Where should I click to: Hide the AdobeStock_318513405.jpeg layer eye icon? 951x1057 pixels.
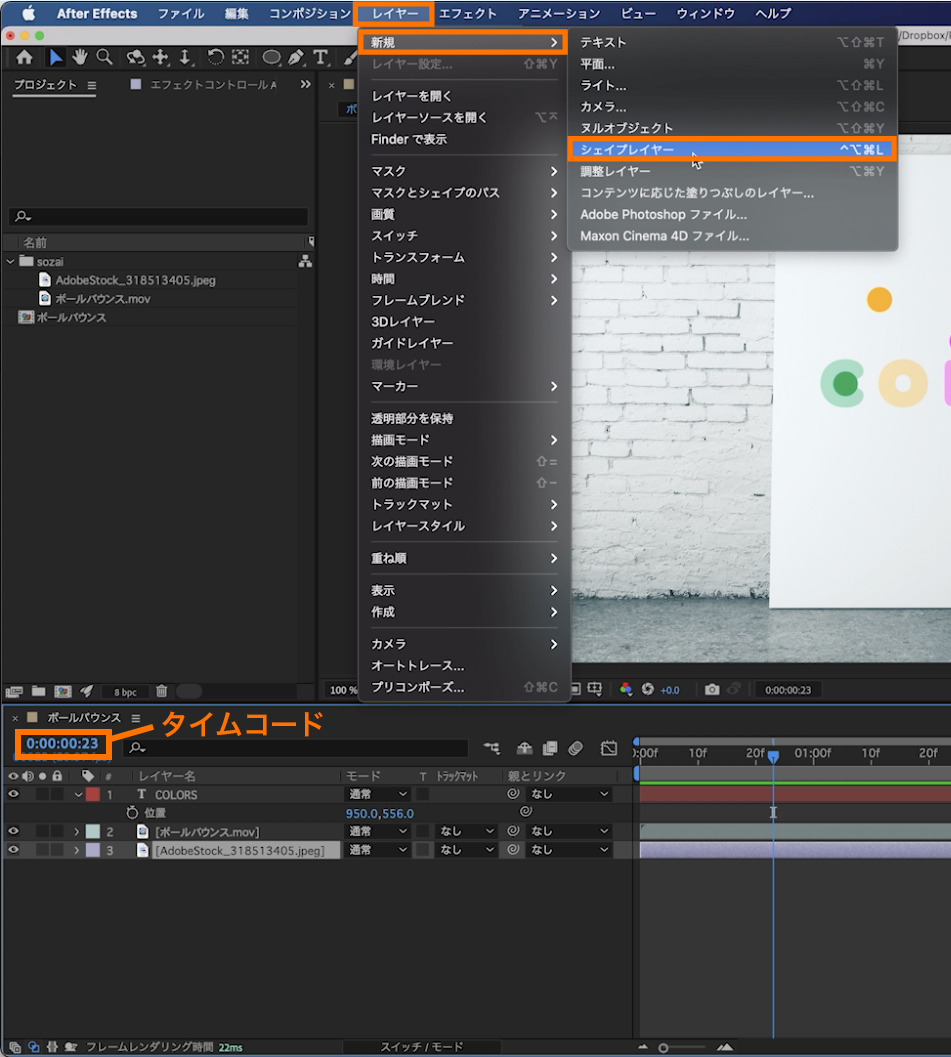coord(13,850)
